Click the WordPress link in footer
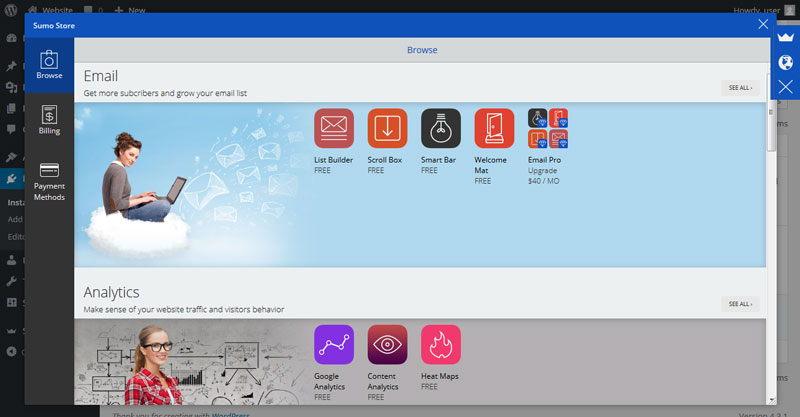 tap(231, 414)
